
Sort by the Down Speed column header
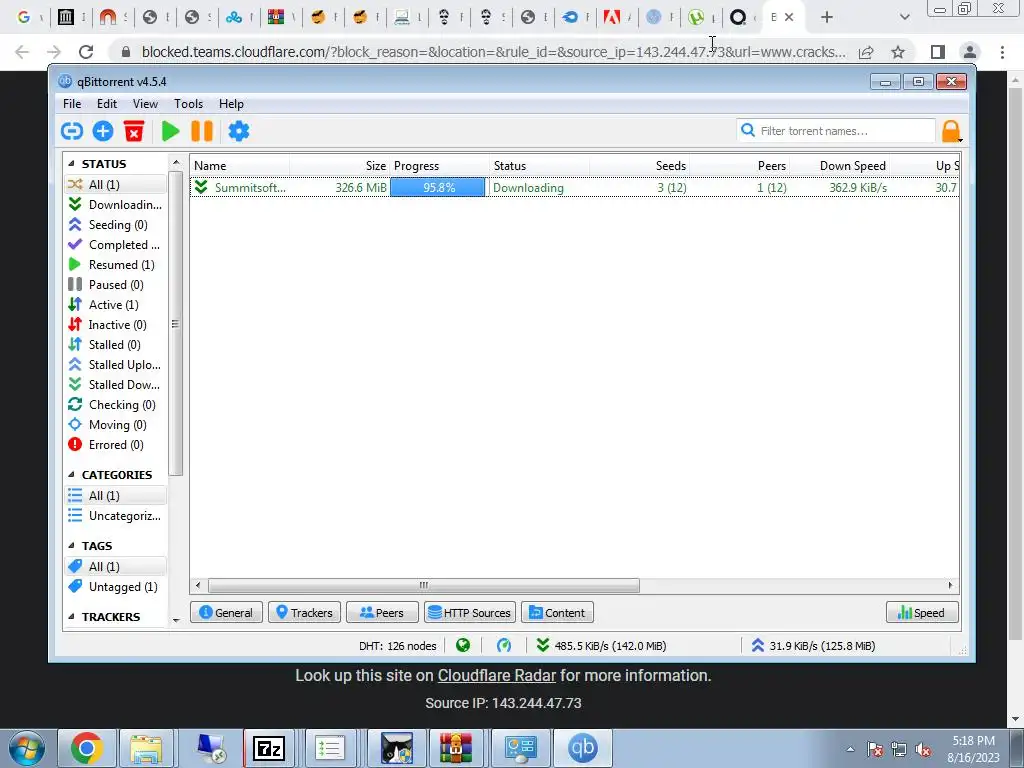840,166
